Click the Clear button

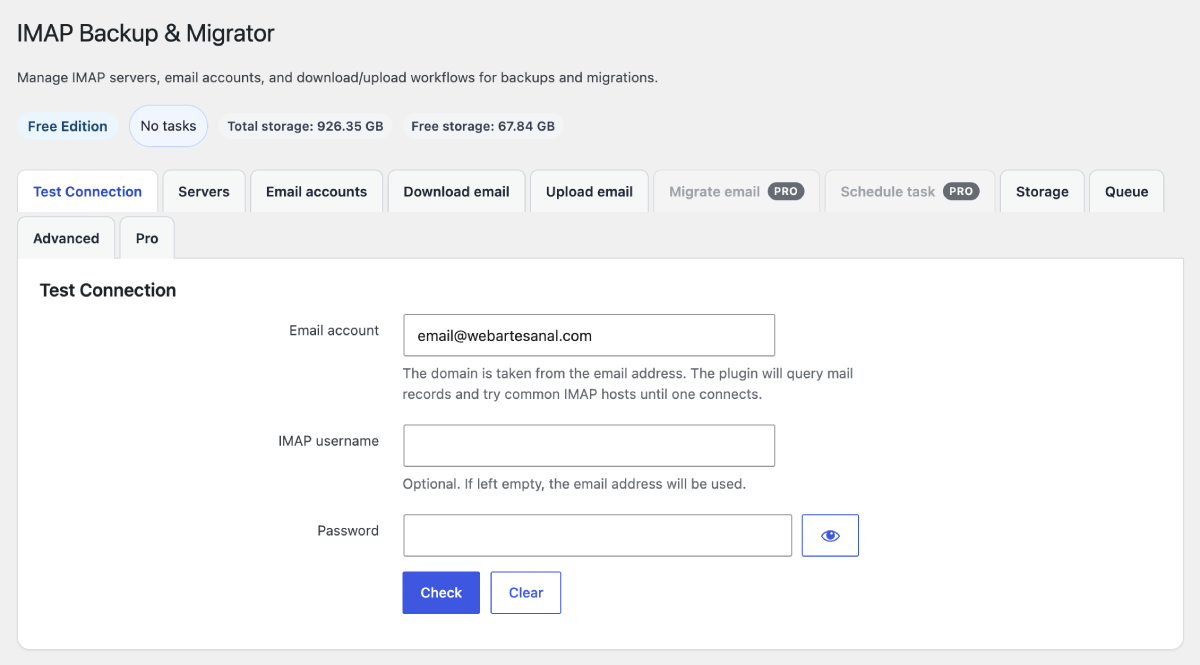(526, 593)
